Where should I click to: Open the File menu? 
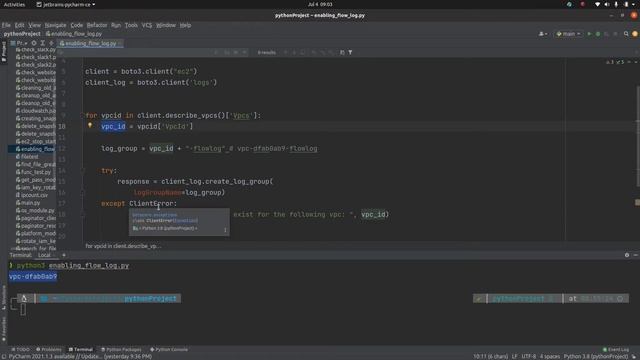tap(6, 25)
